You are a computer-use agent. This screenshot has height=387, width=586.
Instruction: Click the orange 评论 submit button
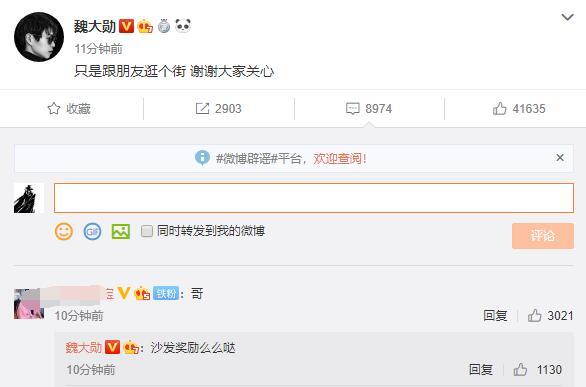click(543, 236)
